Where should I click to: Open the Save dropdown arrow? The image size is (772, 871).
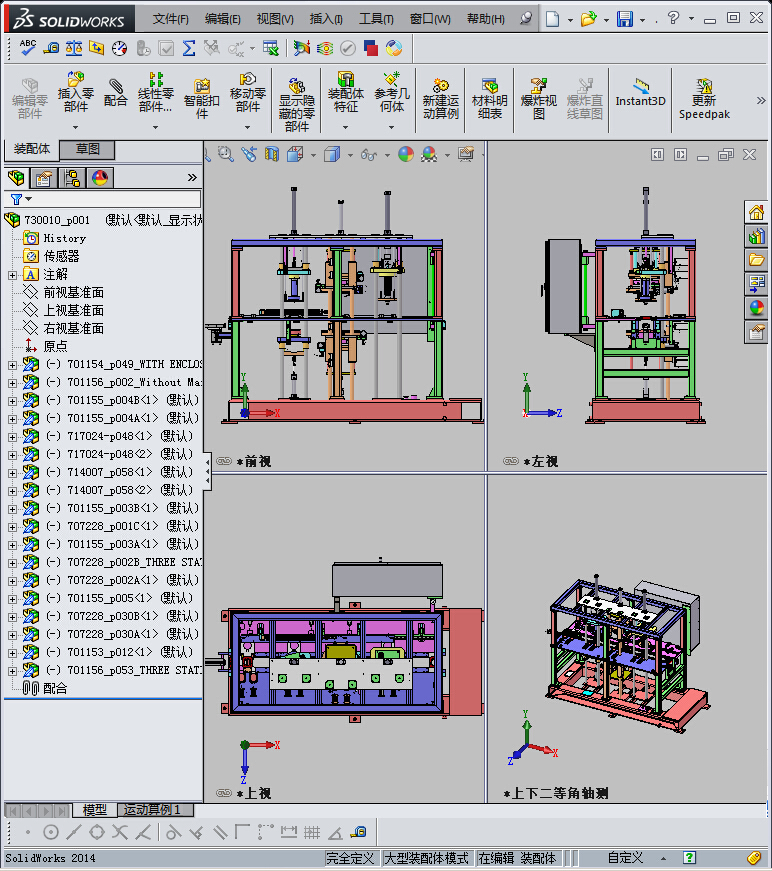[x=643, y=20]
